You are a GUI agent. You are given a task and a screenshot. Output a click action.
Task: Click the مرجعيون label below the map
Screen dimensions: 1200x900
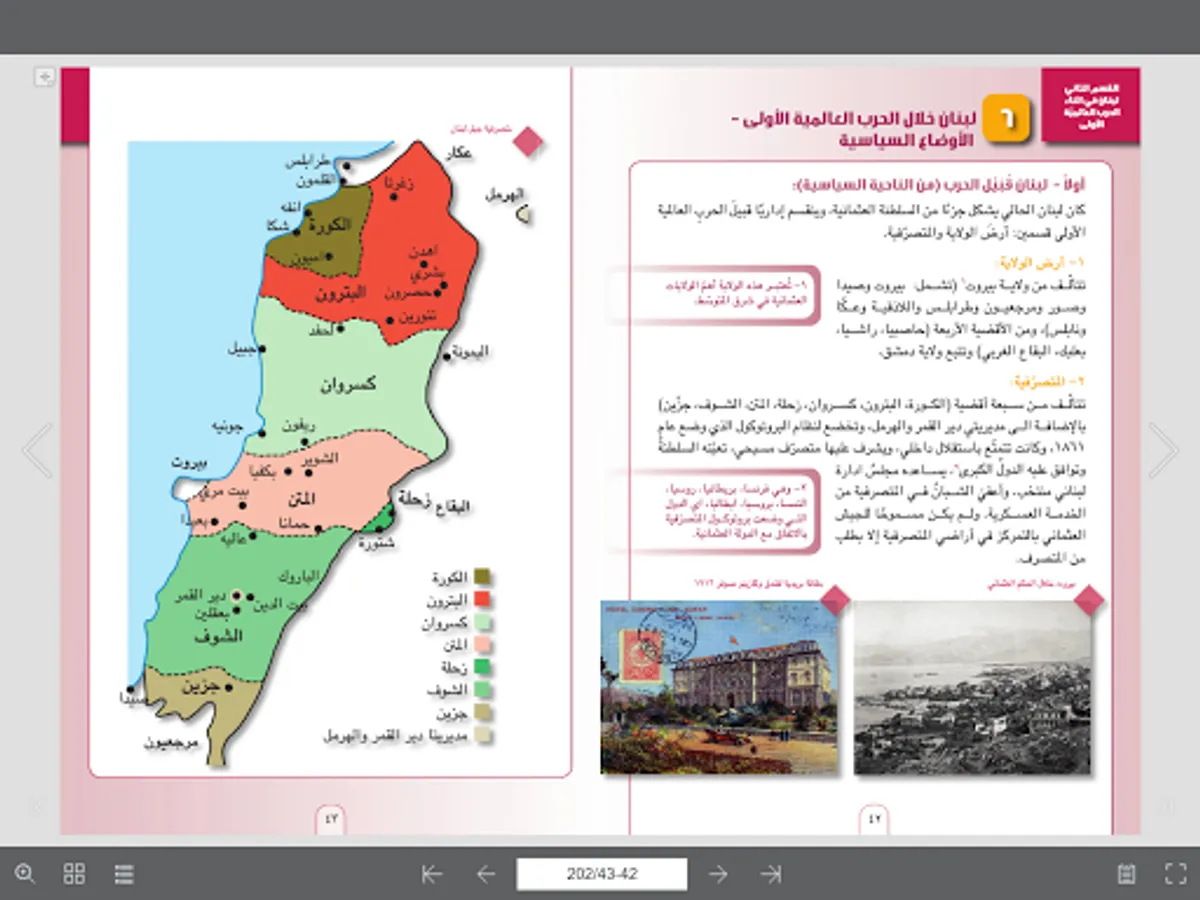click(172, 743)
